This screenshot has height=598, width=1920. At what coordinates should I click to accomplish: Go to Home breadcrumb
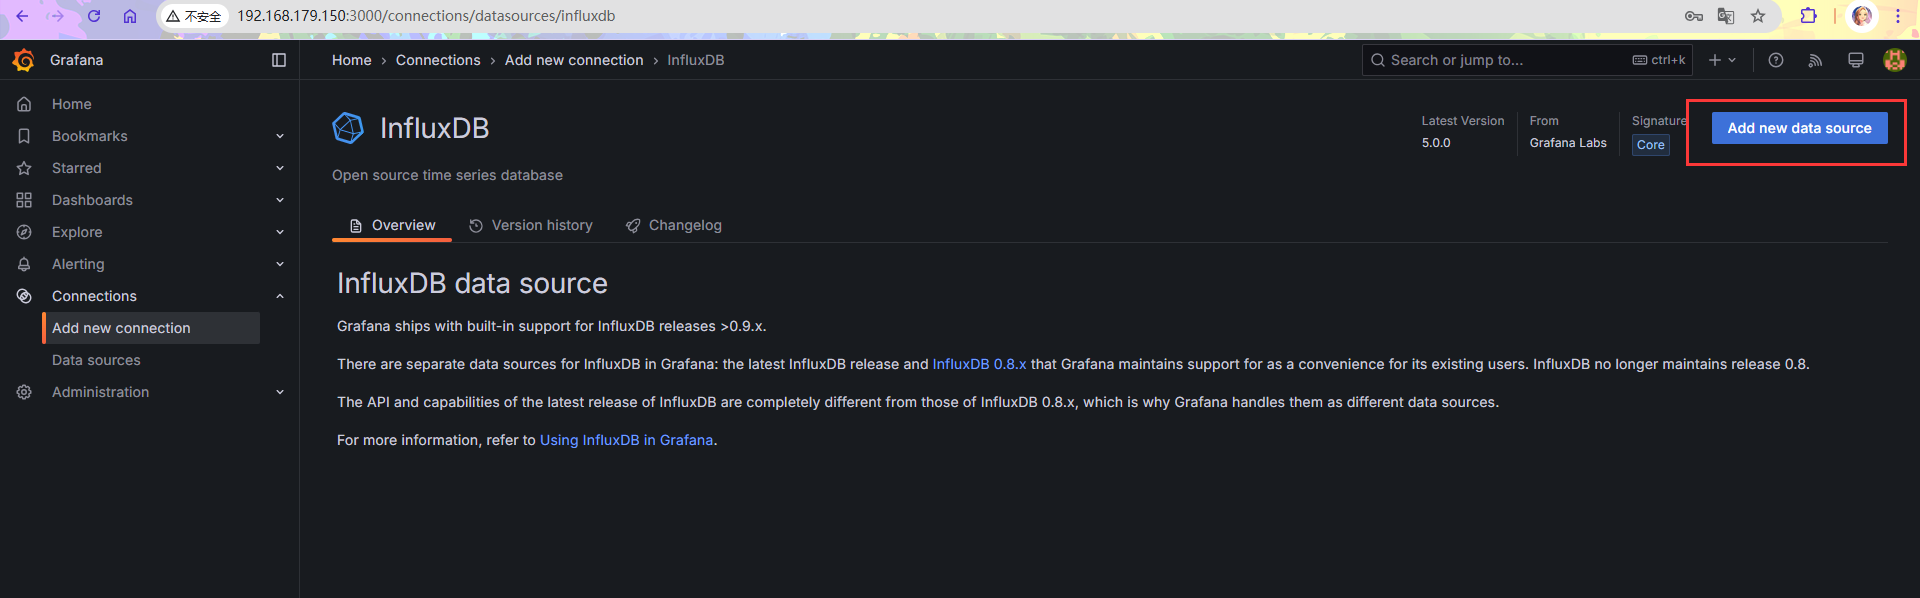pyautogui.click(x=352, y=60)
